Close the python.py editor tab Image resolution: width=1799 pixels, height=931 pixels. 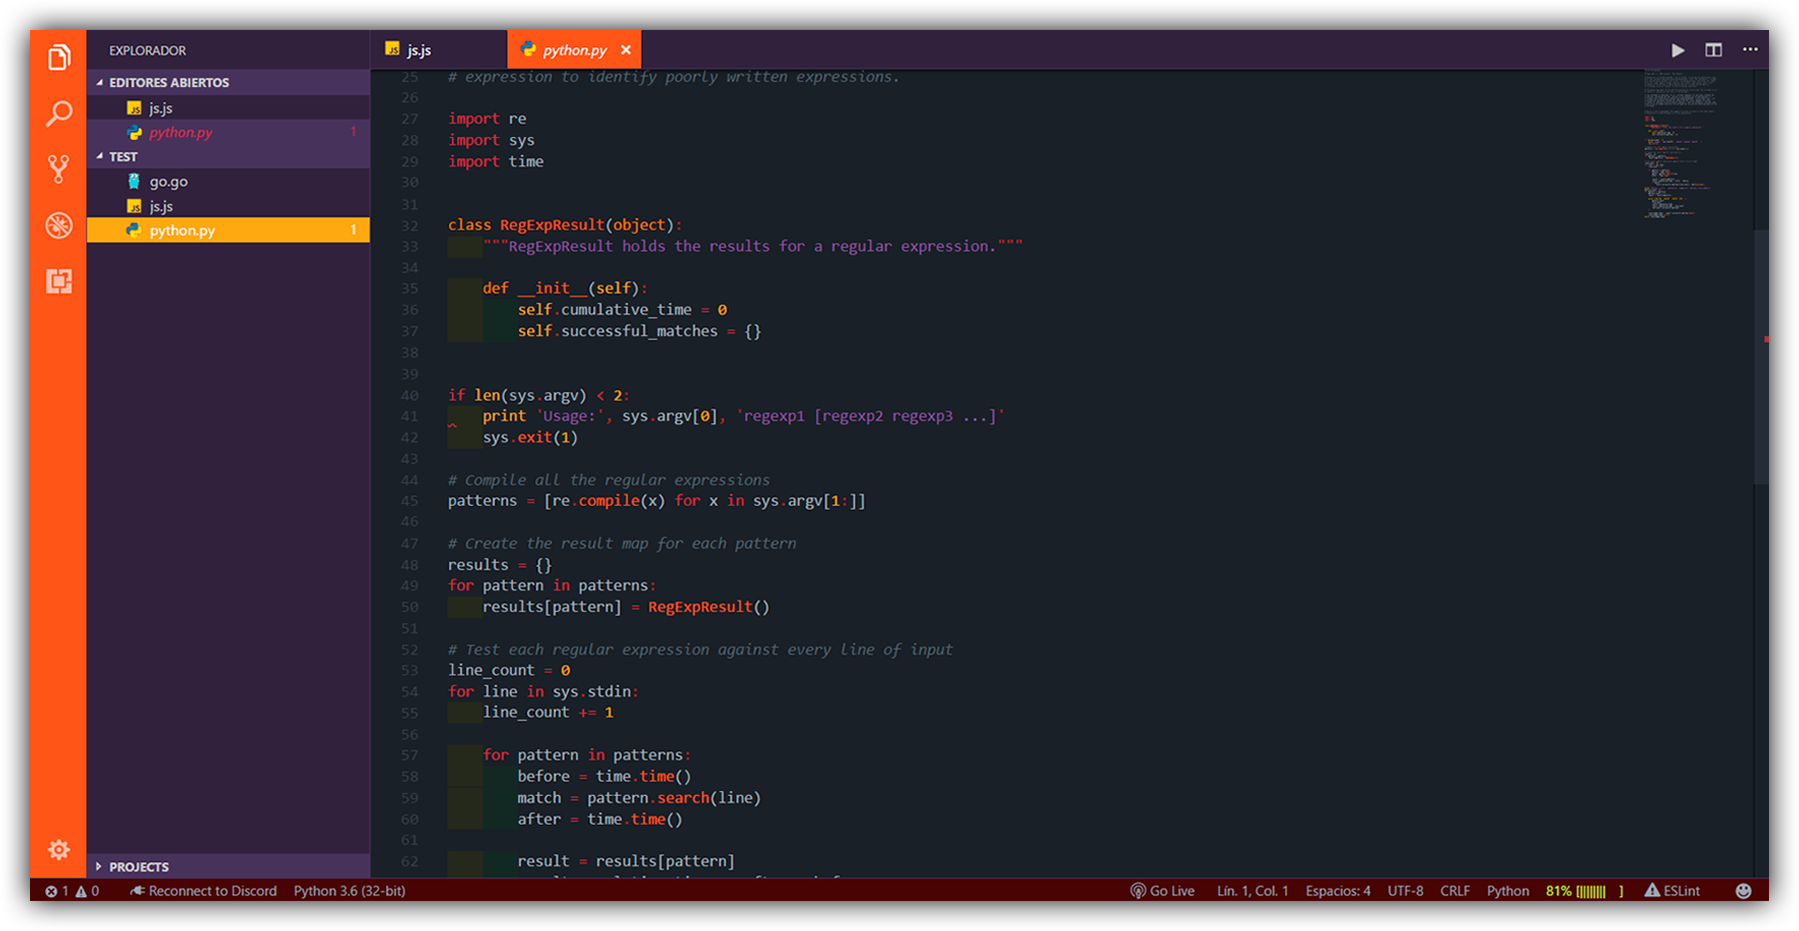tap(626, 50)
